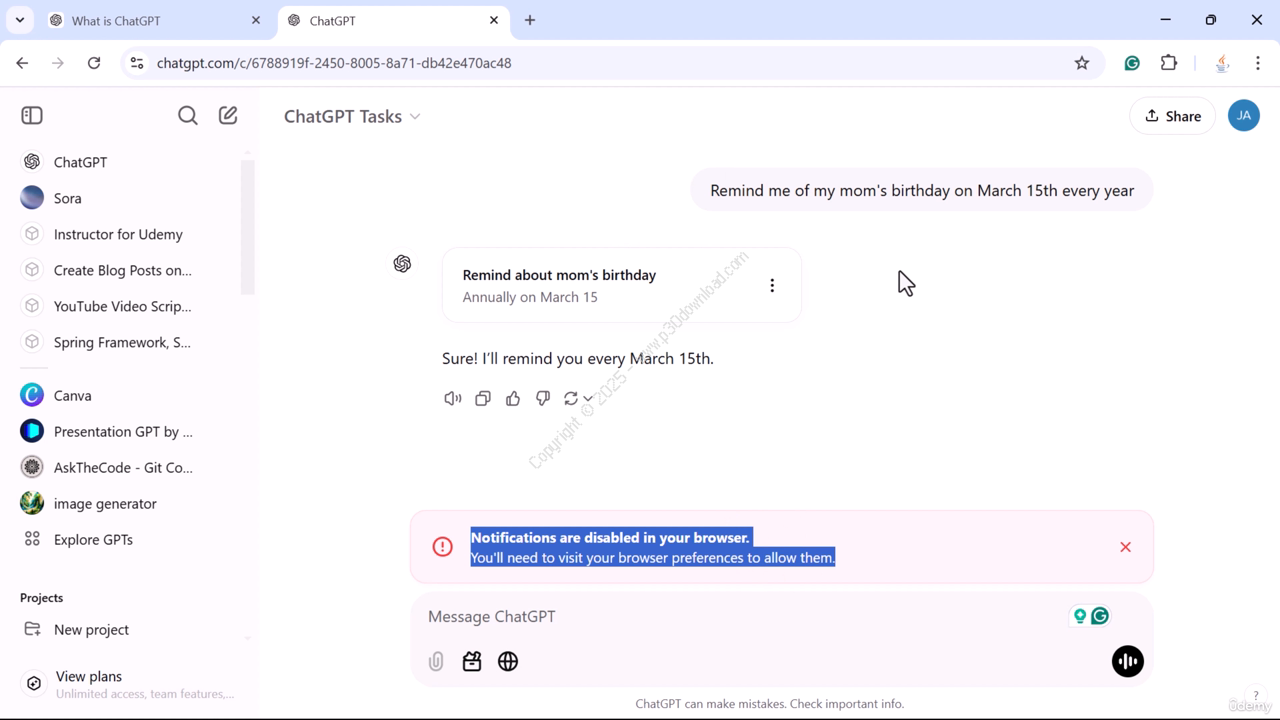Give the response a thumbs down
Screen dimensions: 1280x720
[543, 398]
